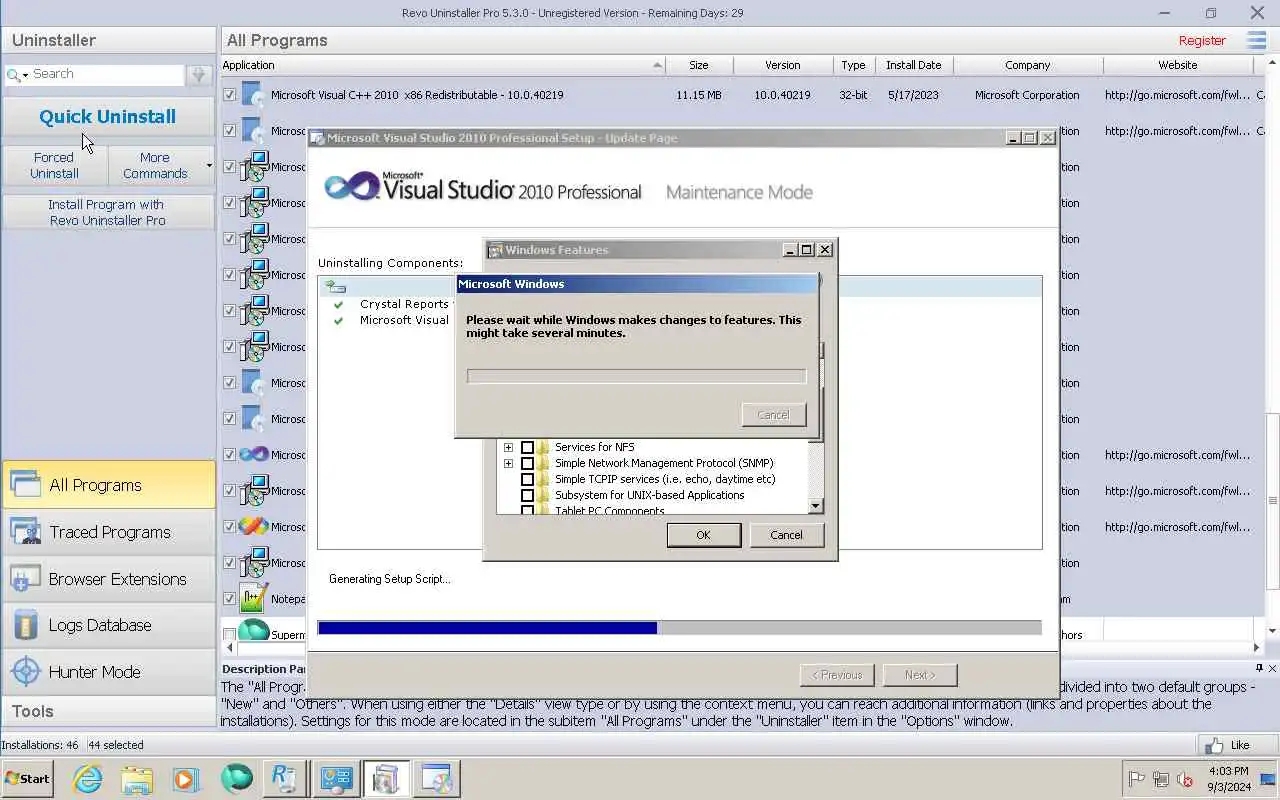
Task: Open the More Commands dropdown arrow
Action: [209, 165]
